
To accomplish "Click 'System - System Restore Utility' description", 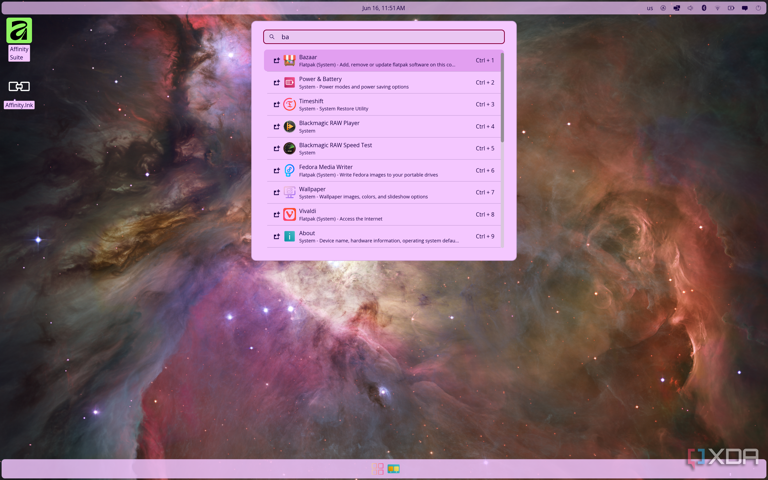I will [x=334, y=109].
